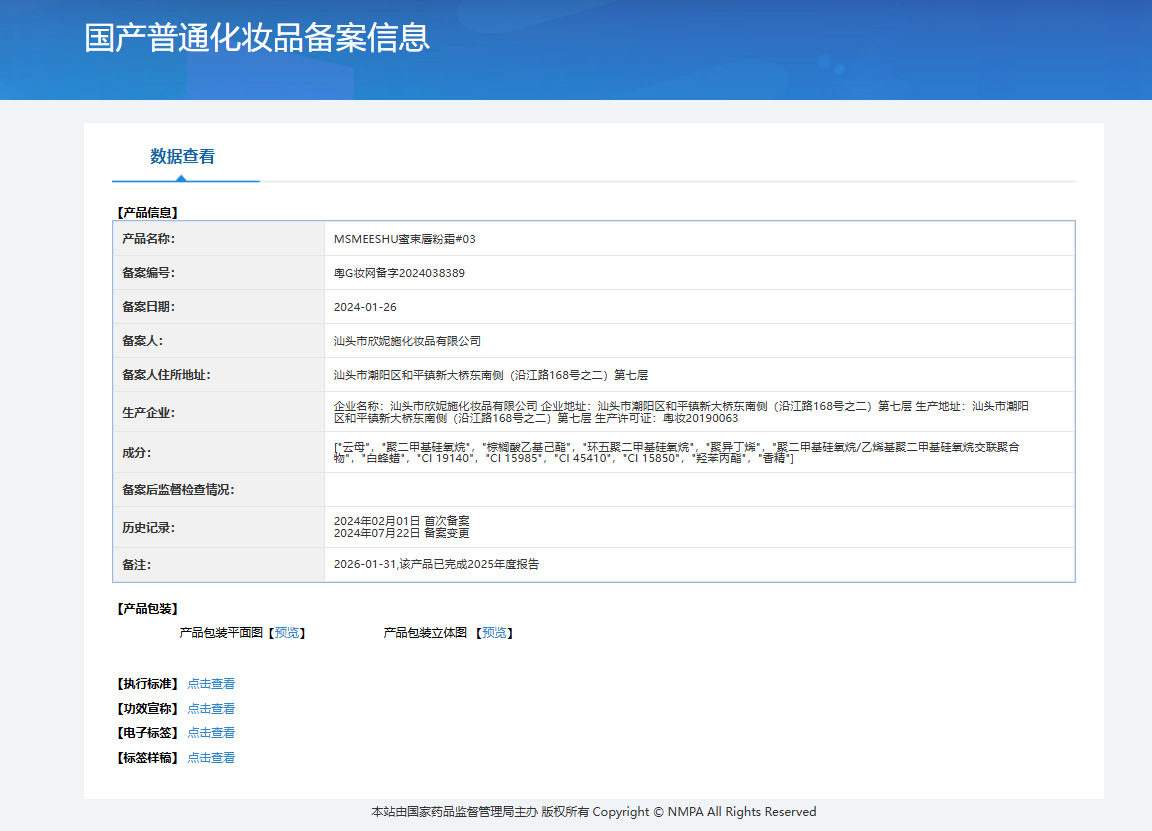Click the 【电子标签】 label
Viewport: 1152px width, 831px height.
148,733
